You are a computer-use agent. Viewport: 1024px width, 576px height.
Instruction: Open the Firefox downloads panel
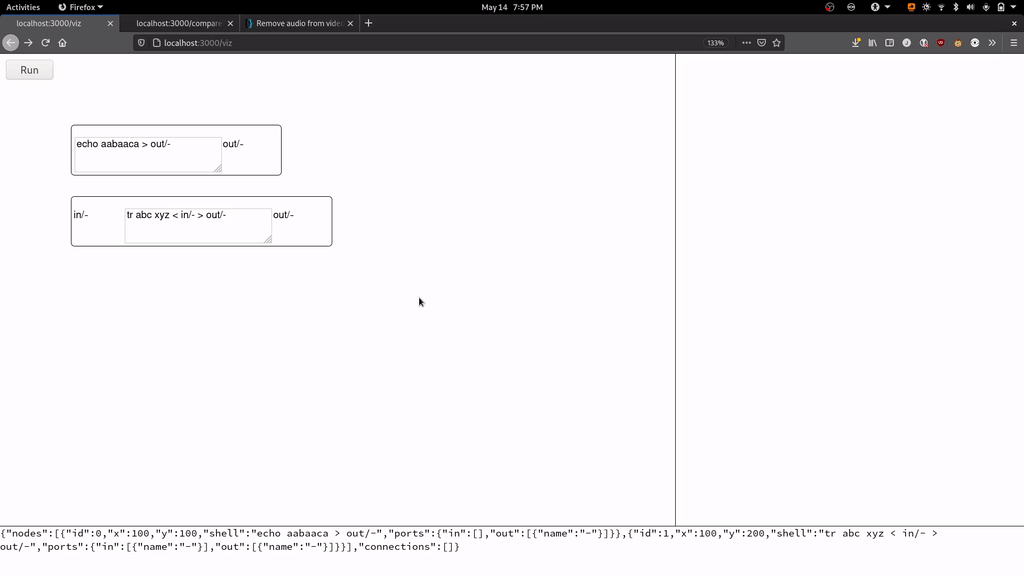pos(856,43)
